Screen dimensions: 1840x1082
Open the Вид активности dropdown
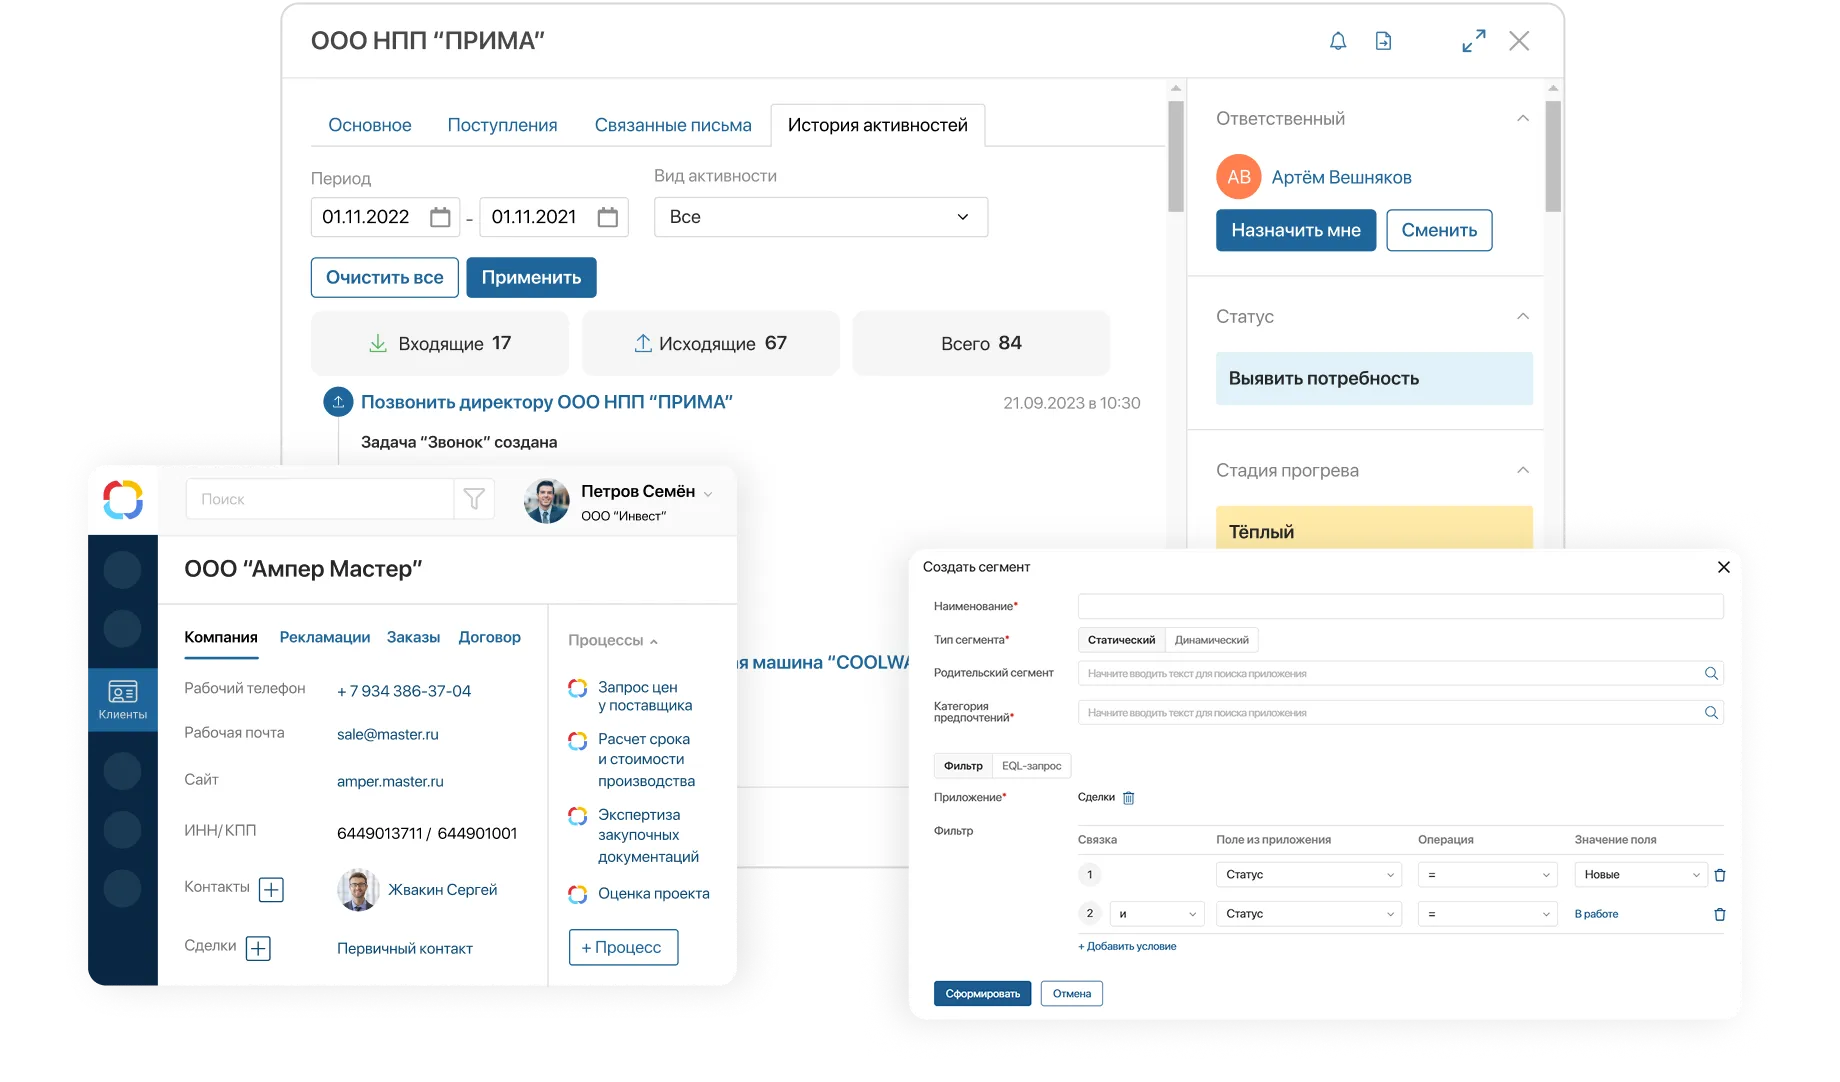(820, 216)
